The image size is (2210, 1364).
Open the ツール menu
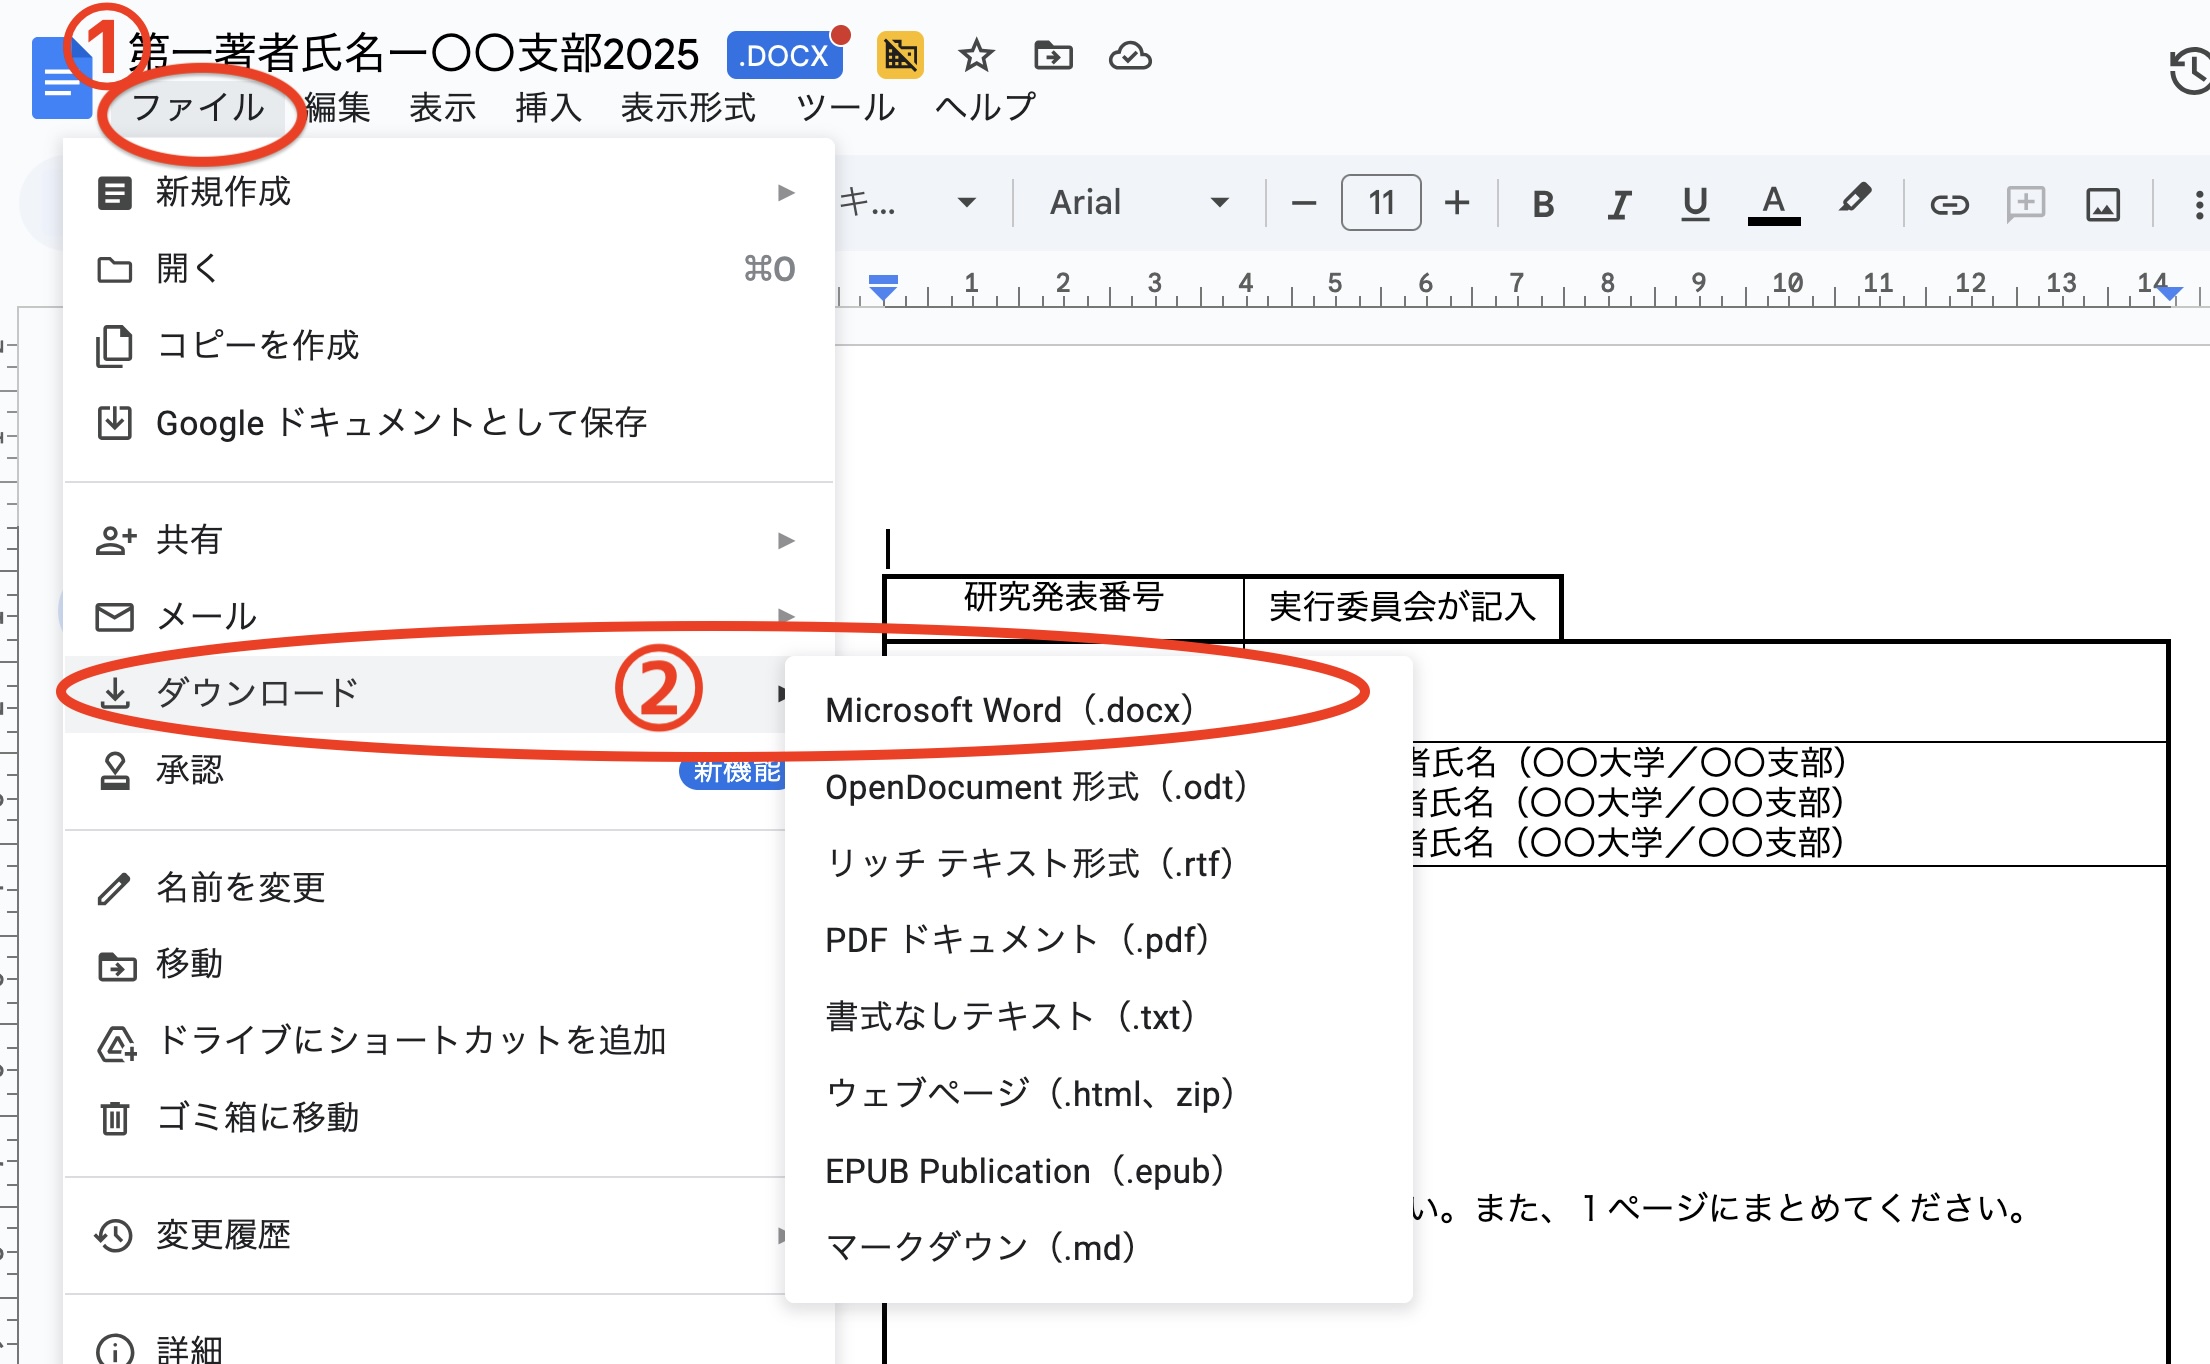click(x=846, y=107)
